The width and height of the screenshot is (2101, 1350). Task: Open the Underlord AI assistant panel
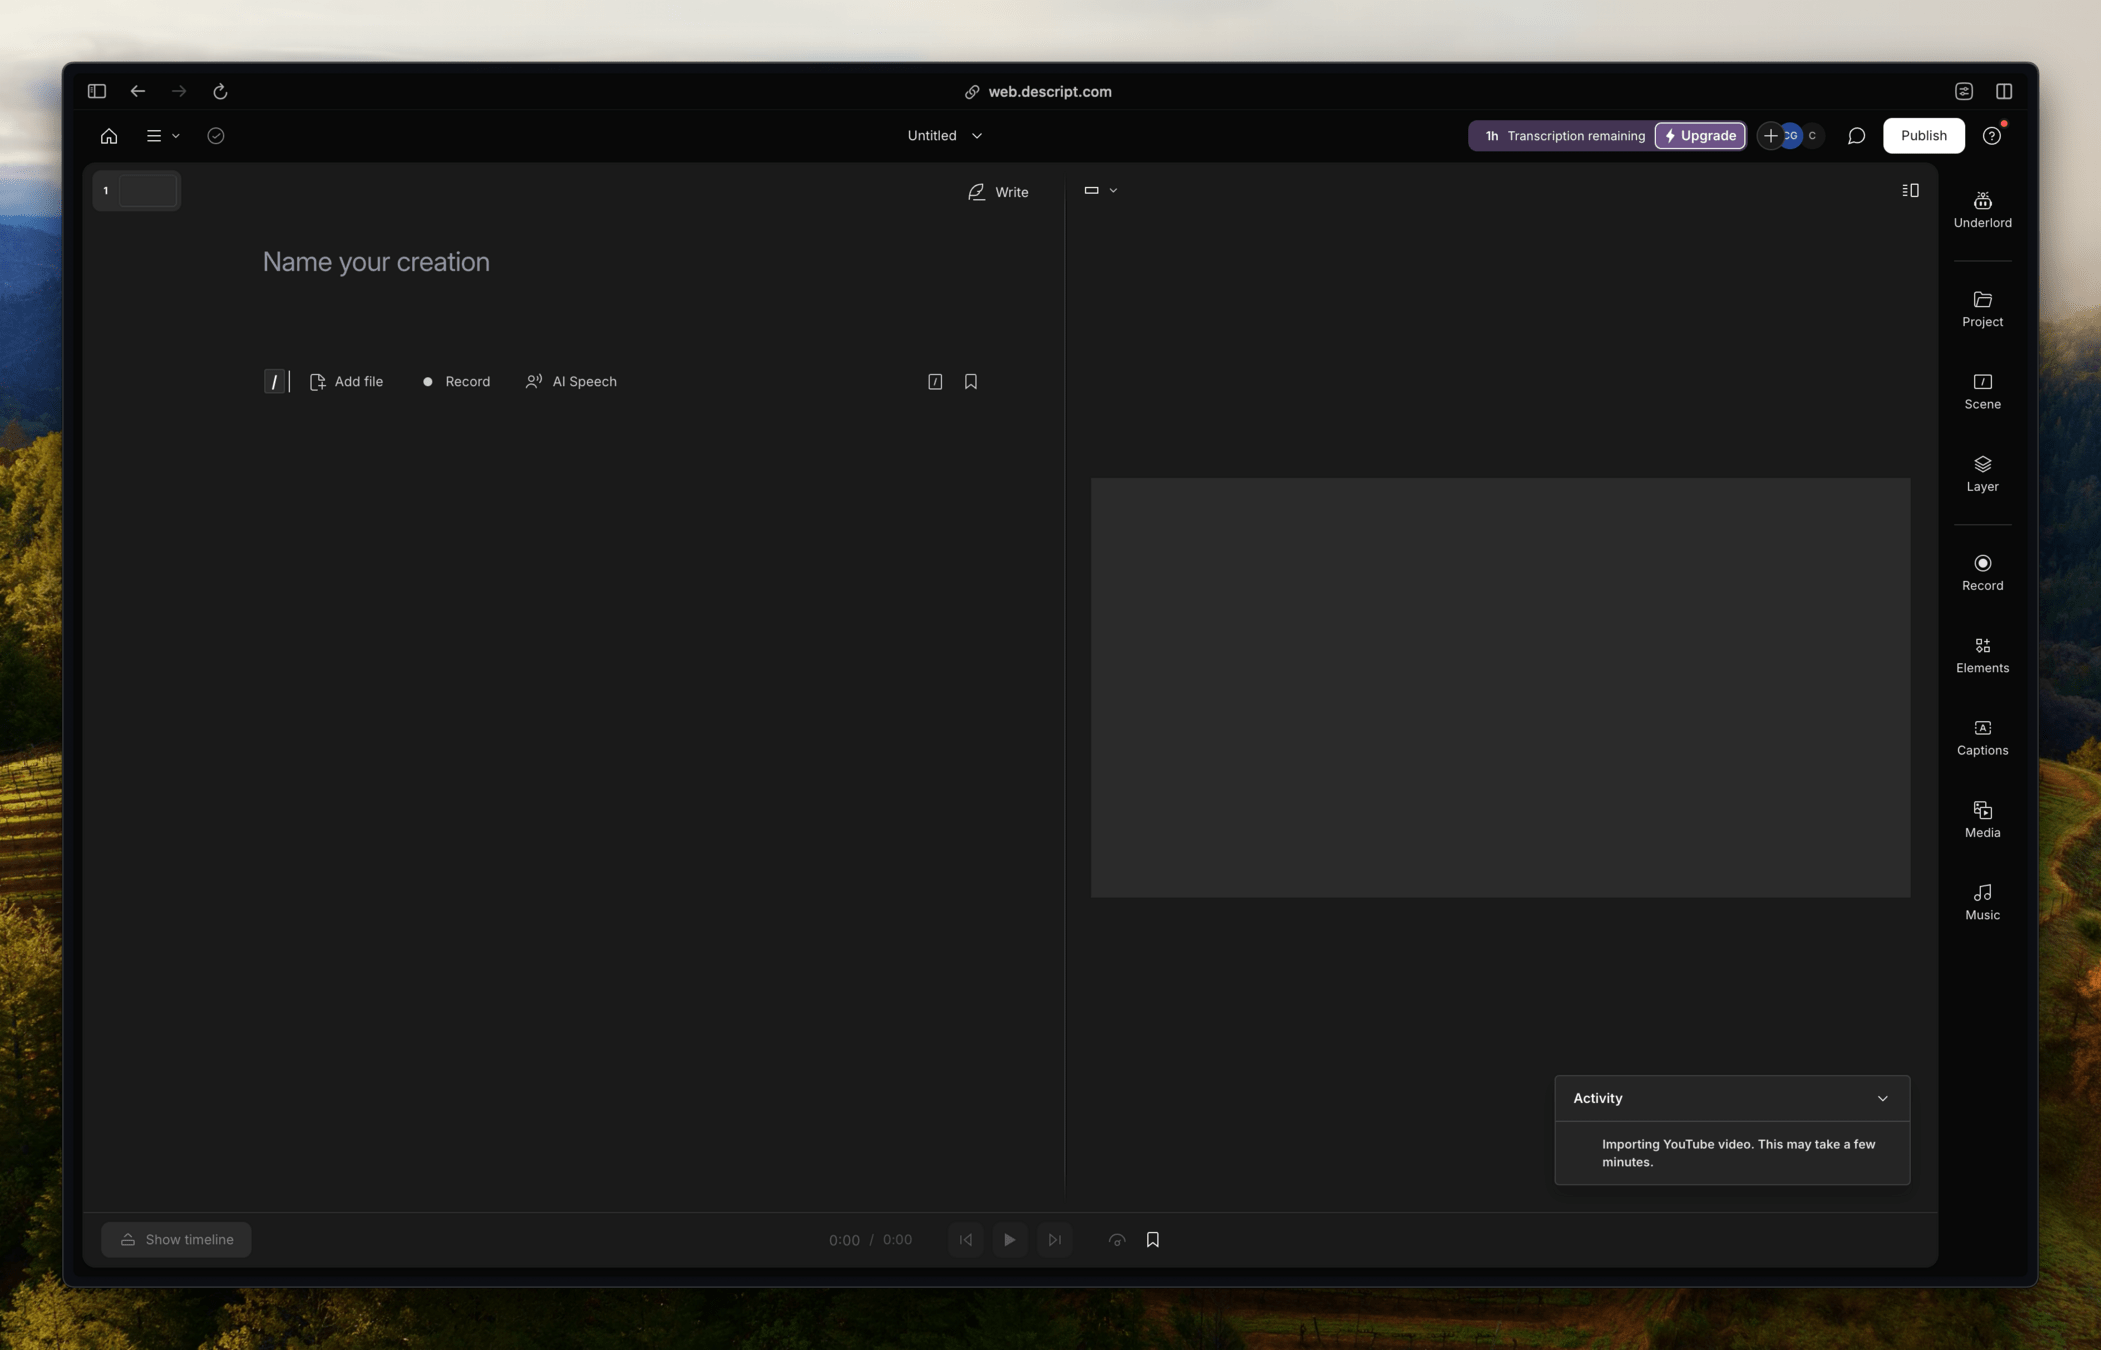[1981, 210]
